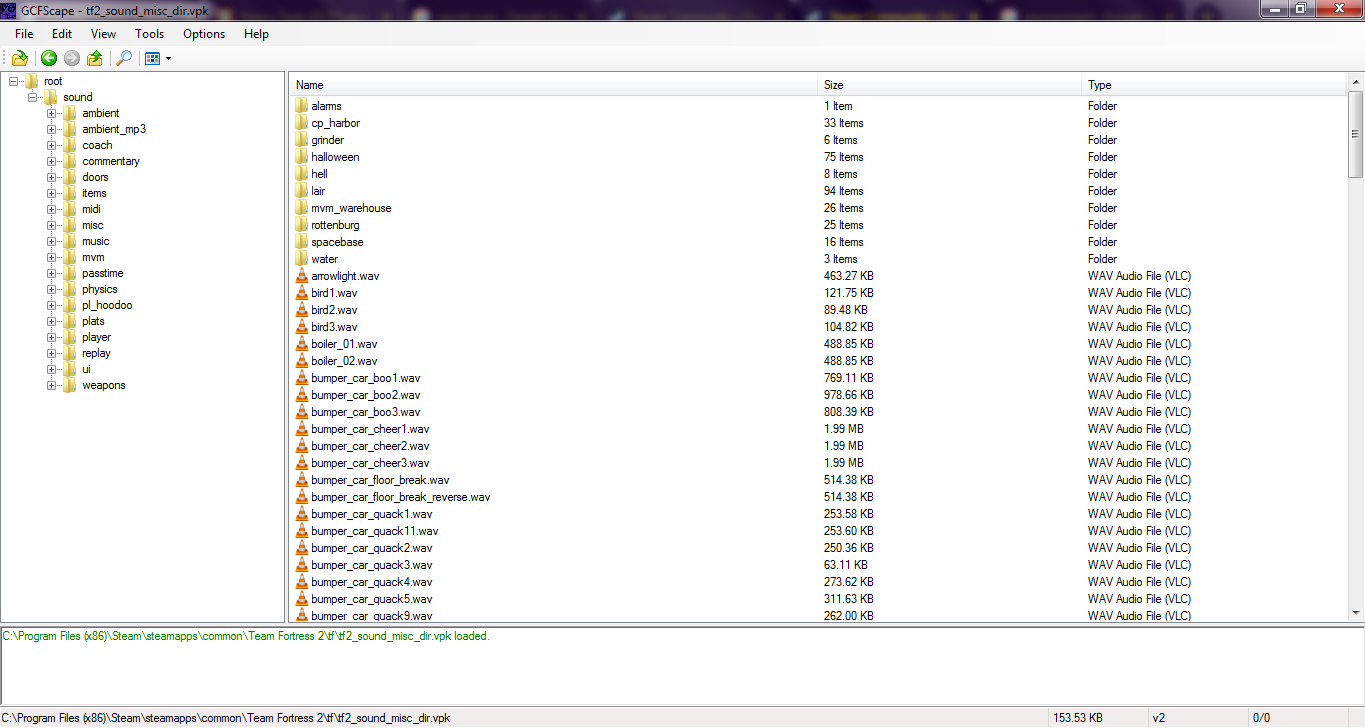Click the root folder icon in tree
The image size is (1365, 728).
coord(31,81)
